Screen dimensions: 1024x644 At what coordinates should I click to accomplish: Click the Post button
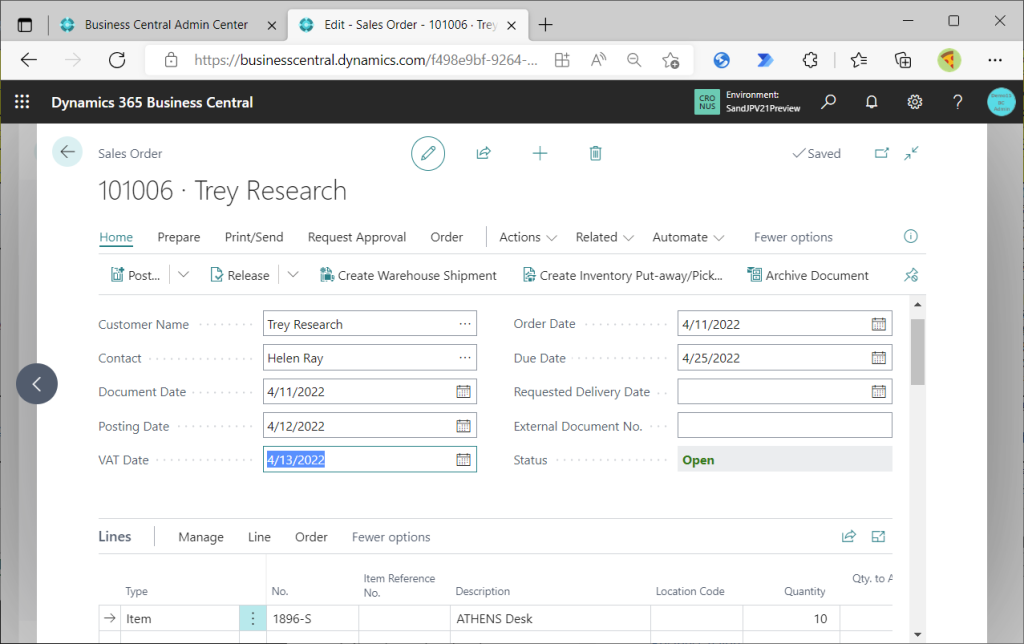click(x=135, y=275)
